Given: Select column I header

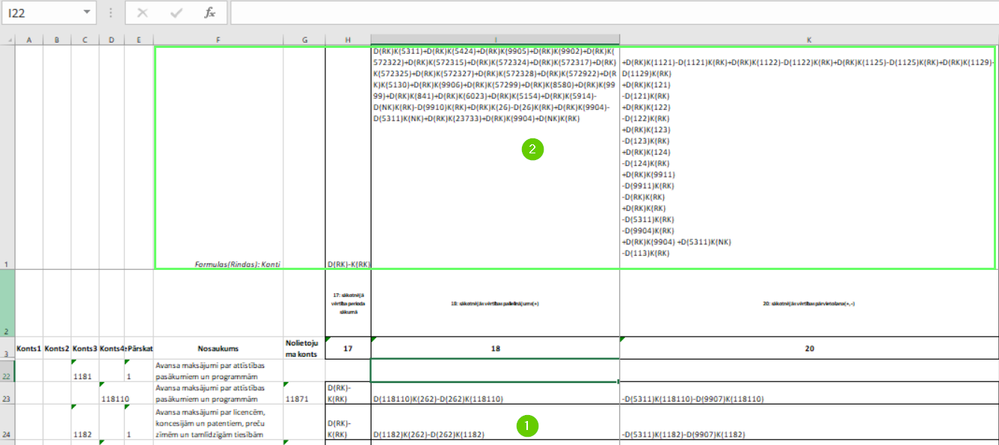Looking at the screenshot, I should 495,40.
